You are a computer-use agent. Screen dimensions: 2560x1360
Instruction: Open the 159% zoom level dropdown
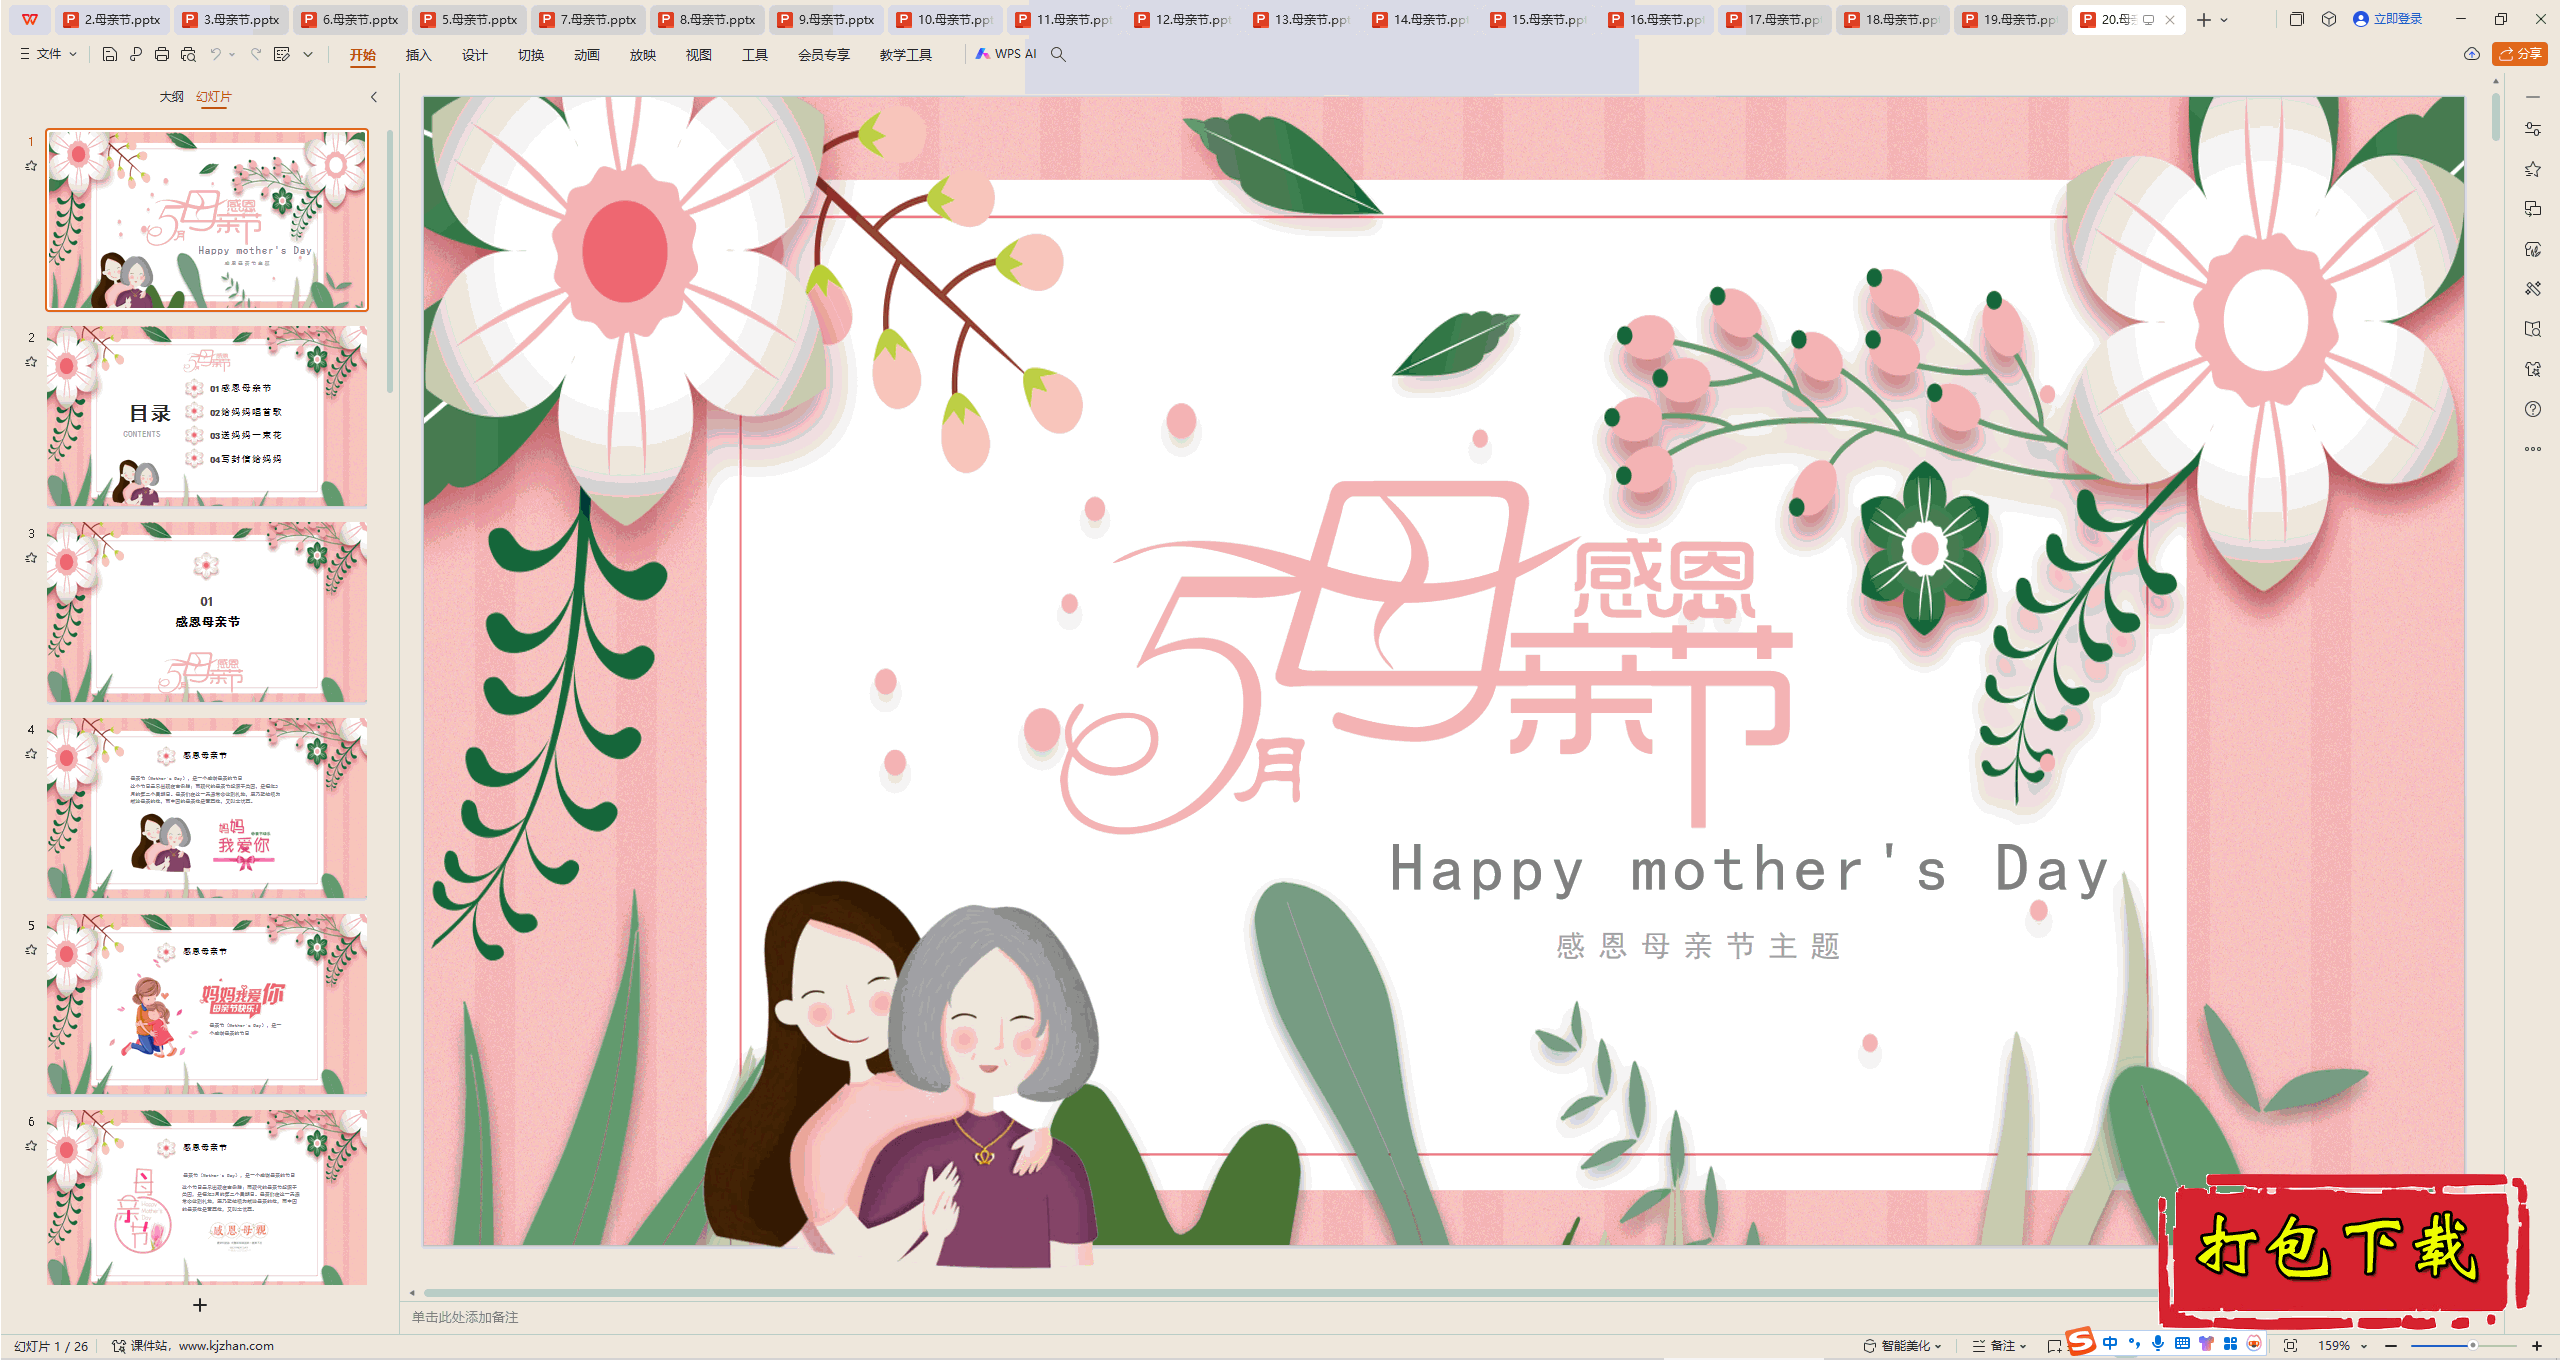tap(2343, 1346)
